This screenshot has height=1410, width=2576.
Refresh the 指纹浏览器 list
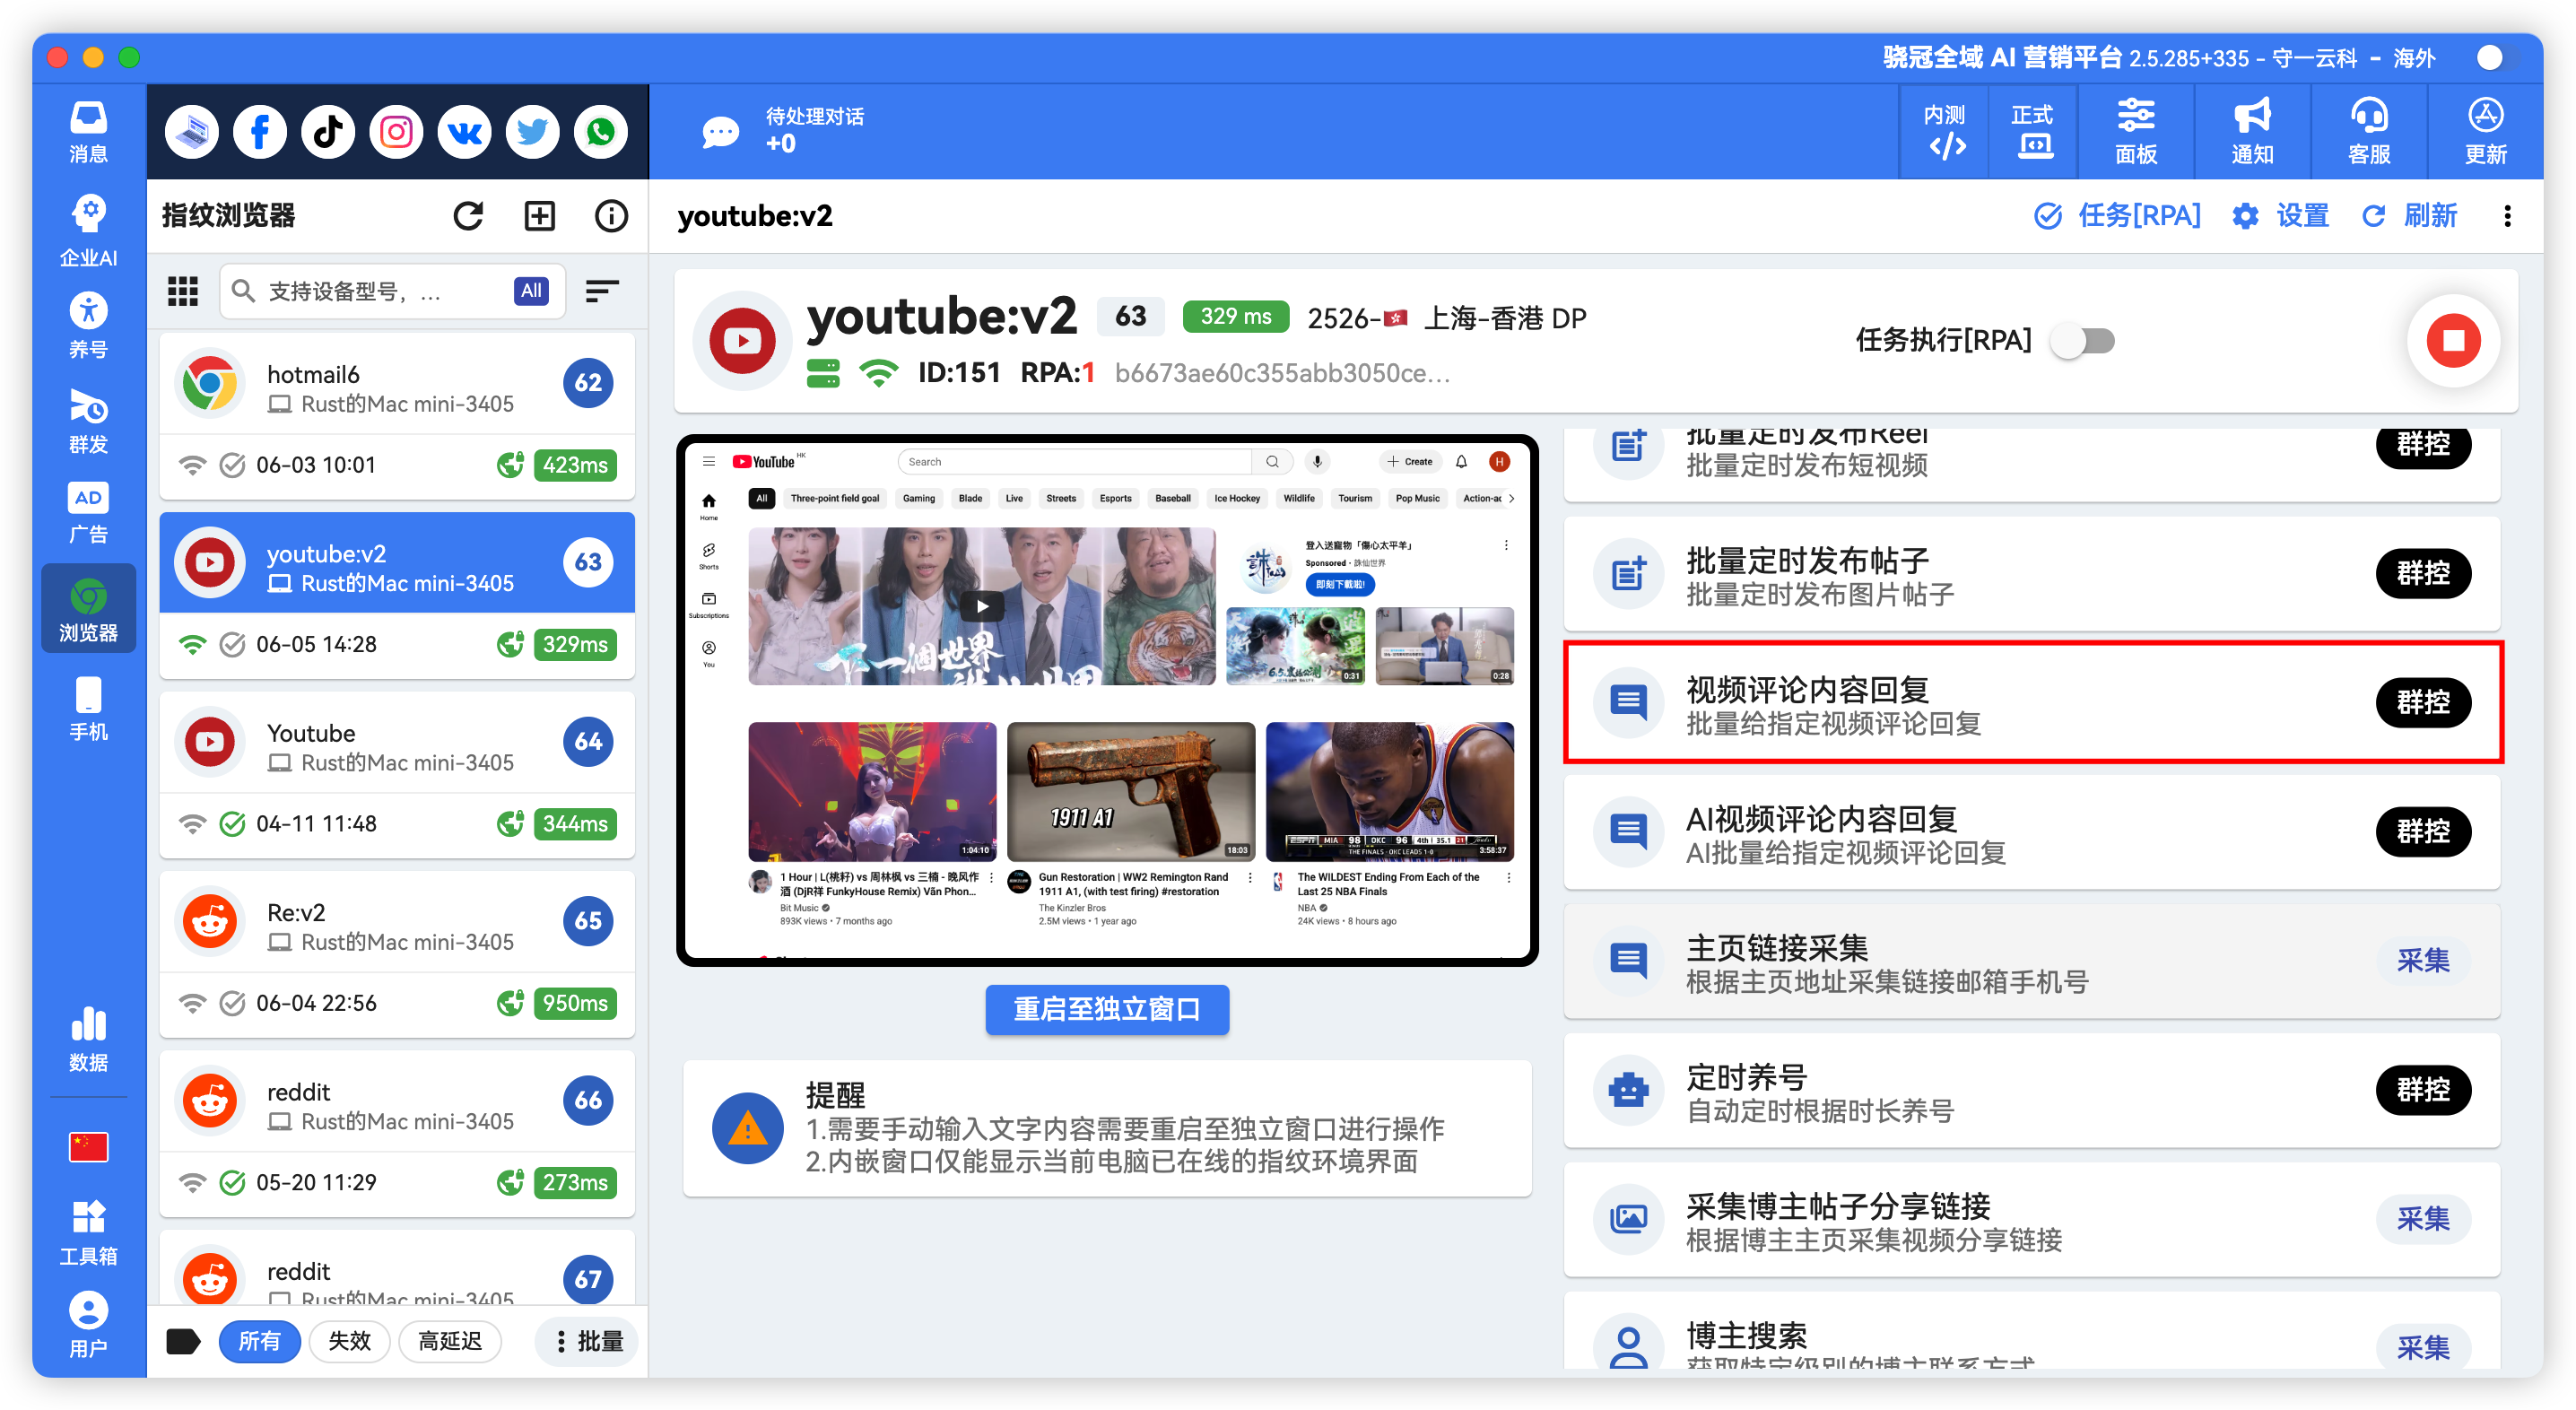[468, 216]
